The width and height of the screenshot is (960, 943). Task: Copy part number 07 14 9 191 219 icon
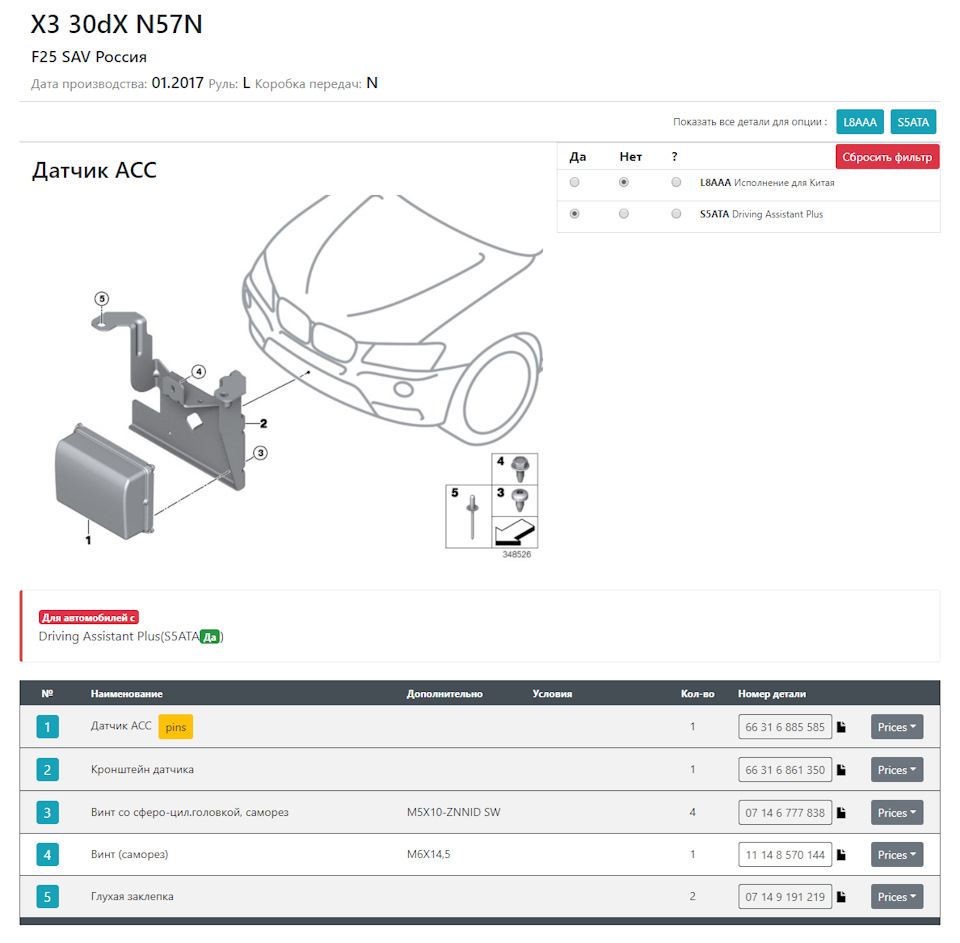click(x=841, y=896)
